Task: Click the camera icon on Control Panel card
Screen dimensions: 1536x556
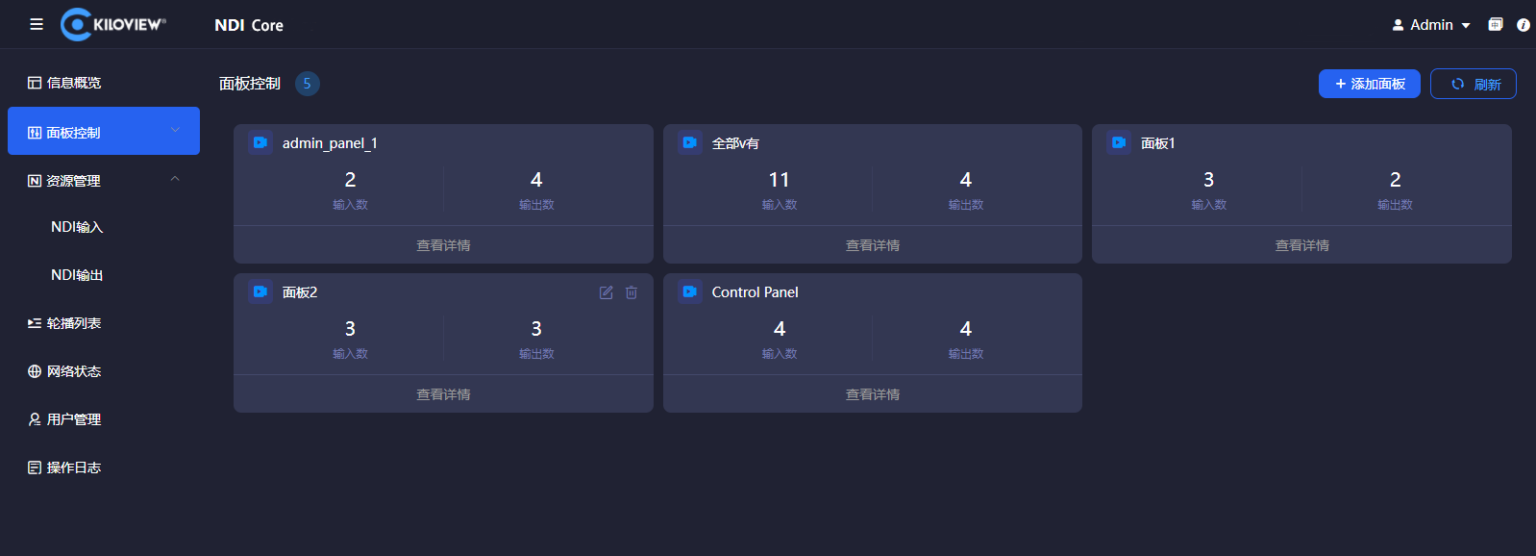Action: point(689,292)
